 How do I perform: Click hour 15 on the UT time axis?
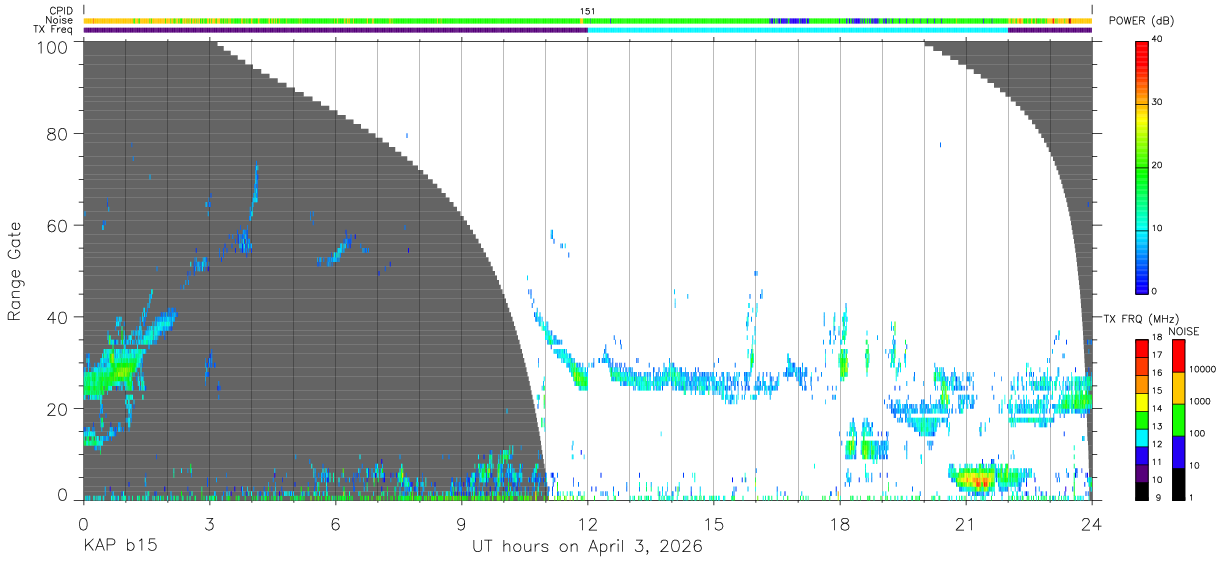tap(714, 523)
